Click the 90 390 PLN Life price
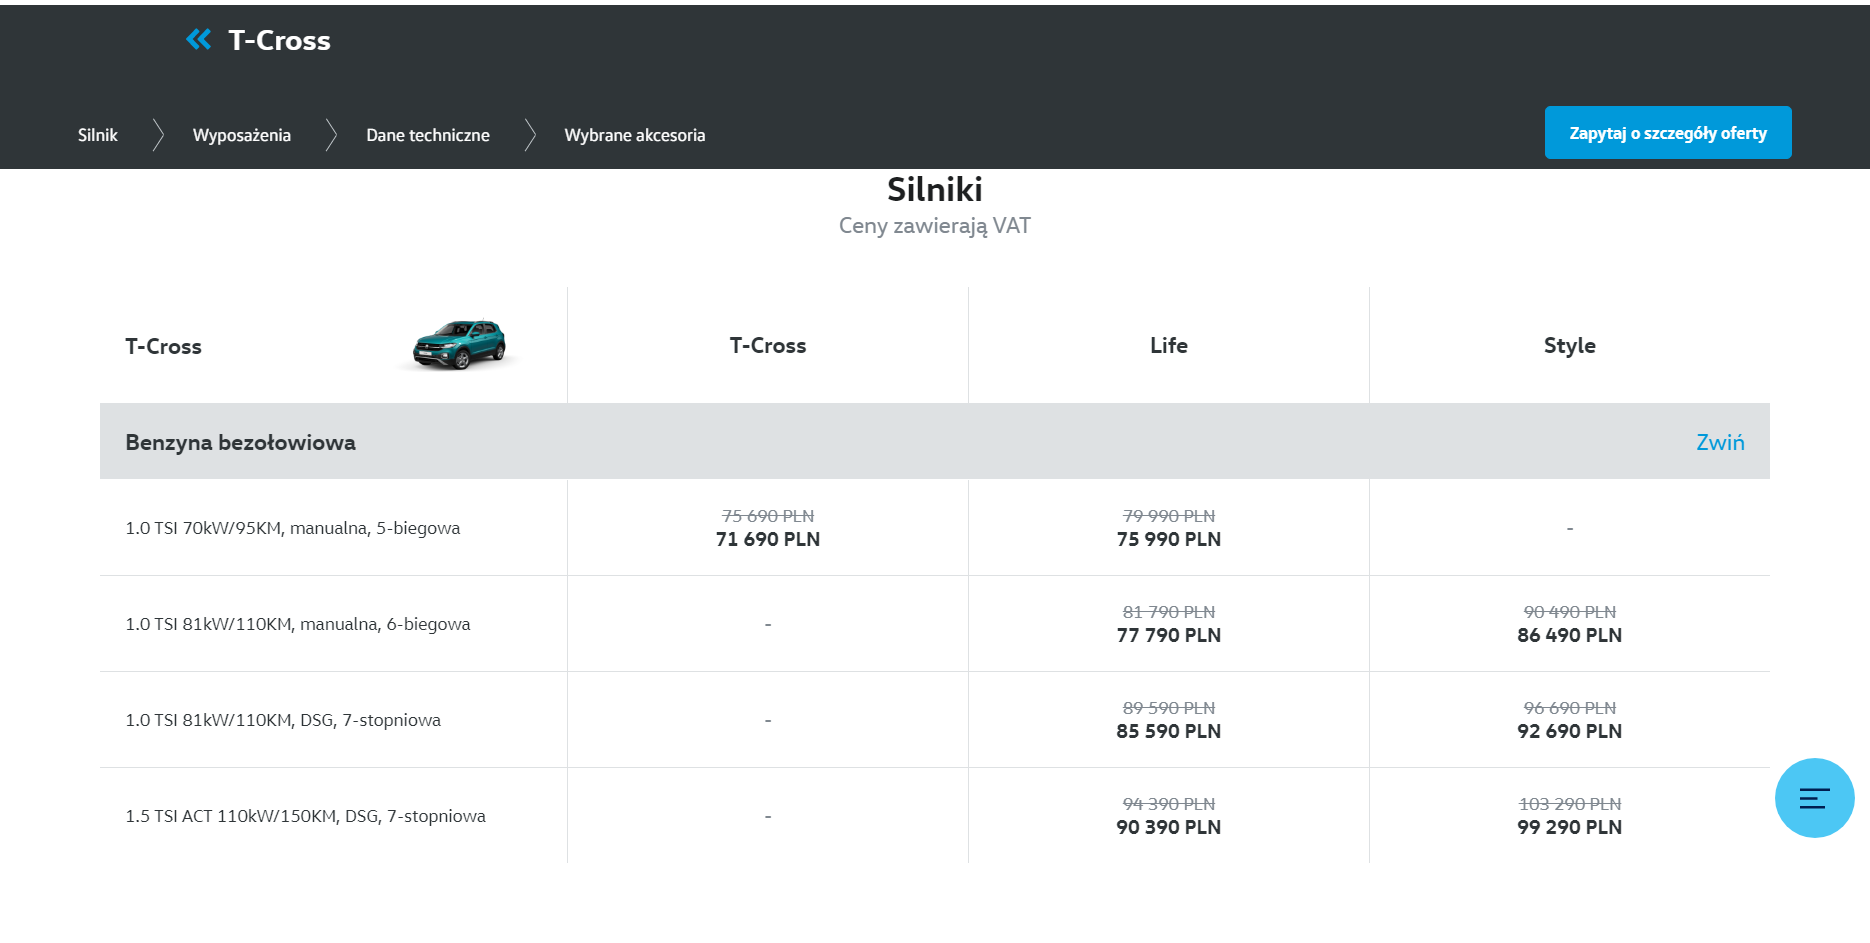Screen dimensions: 1870x943 coord(1169,827)
